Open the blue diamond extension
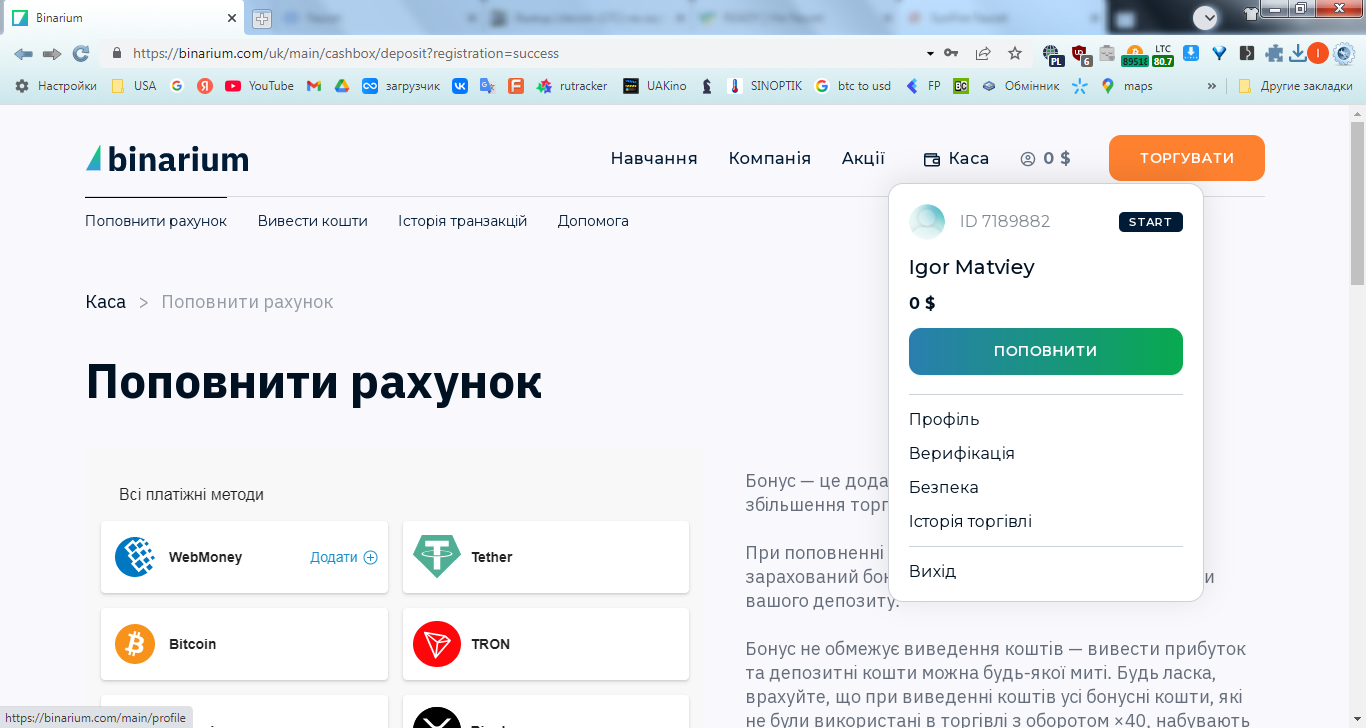 tap(1219, 53)
